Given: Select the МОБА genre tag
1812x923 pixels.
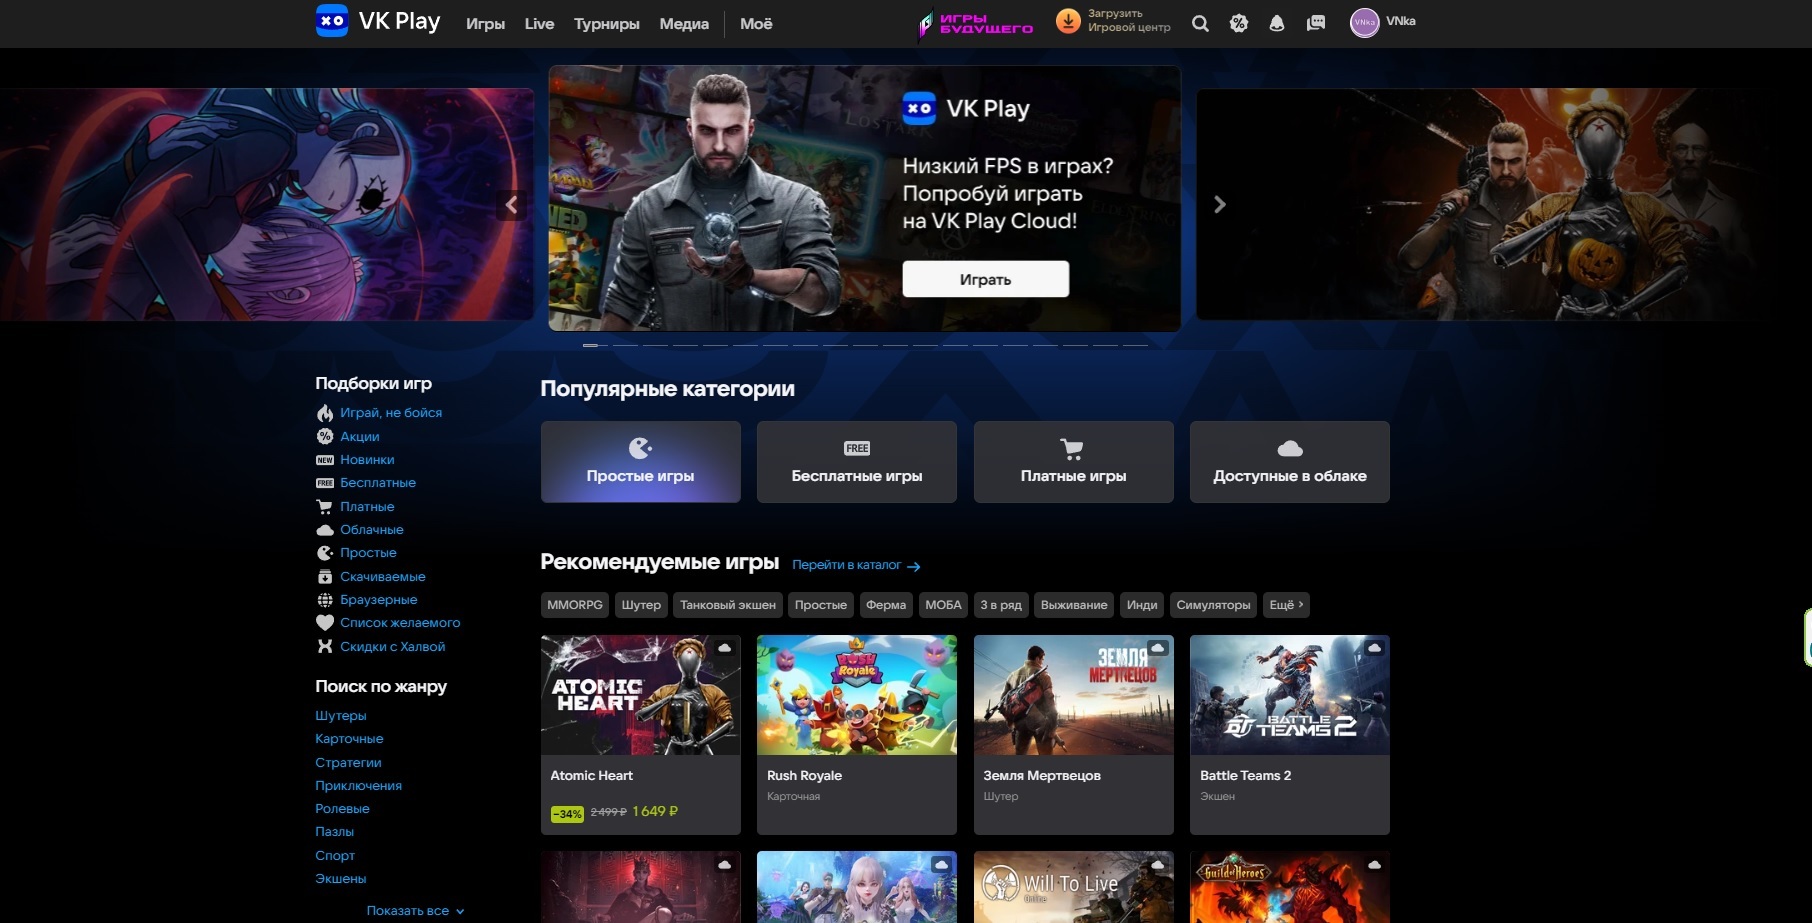Looking at the screenshot, I should pos(943,605).
